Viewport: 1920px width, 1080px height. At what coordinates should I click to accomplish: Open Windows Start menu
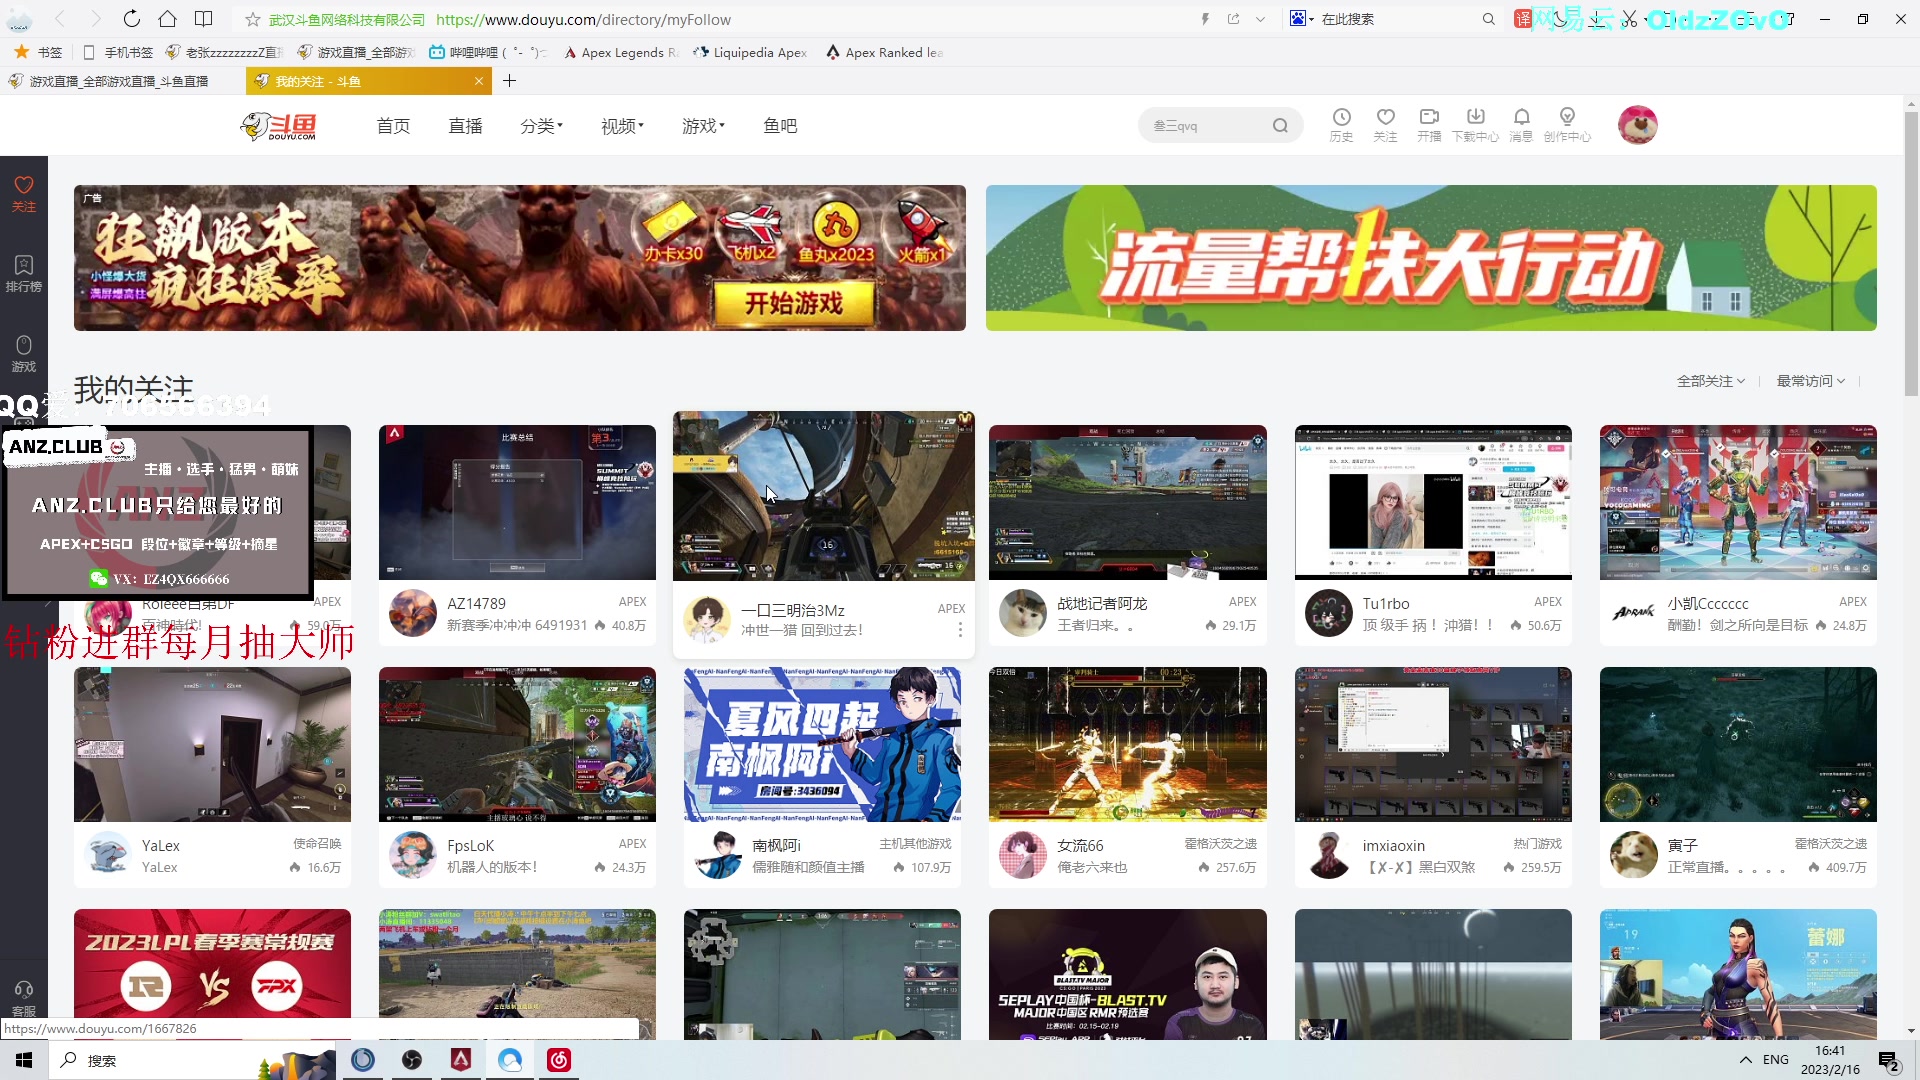click(24, 1060)
